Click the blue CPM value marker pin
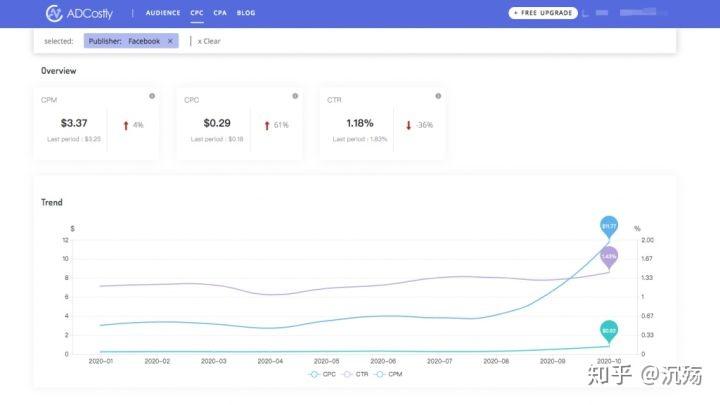This screenshot has height=405, width=720. point(609,226)
